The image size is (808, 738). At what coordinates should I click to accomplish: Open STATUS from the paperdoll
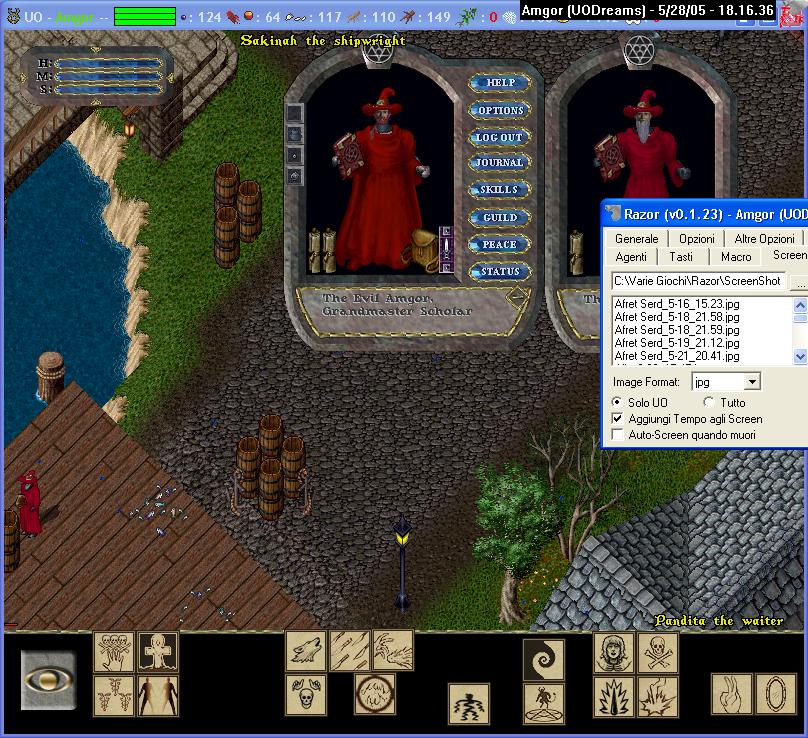(499, 271)
